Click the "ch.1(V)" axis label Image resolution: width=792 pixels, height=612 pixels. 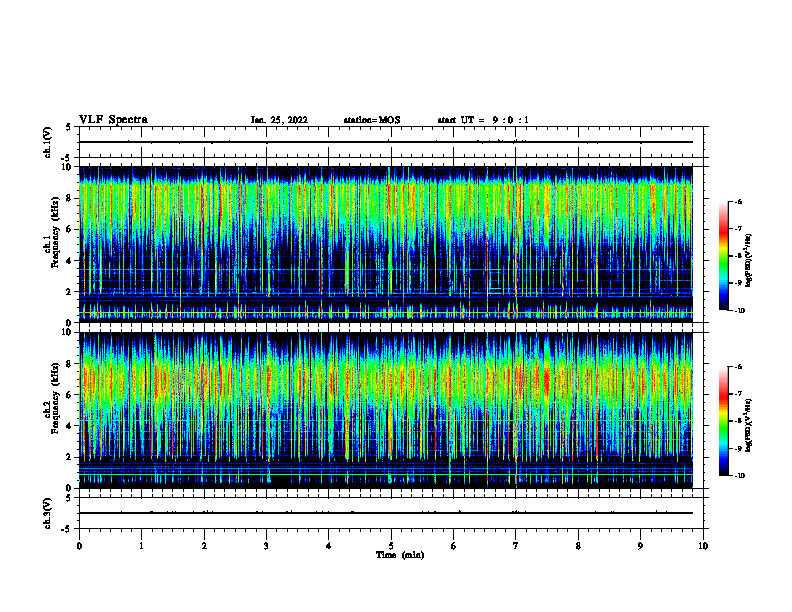[48, 142]
